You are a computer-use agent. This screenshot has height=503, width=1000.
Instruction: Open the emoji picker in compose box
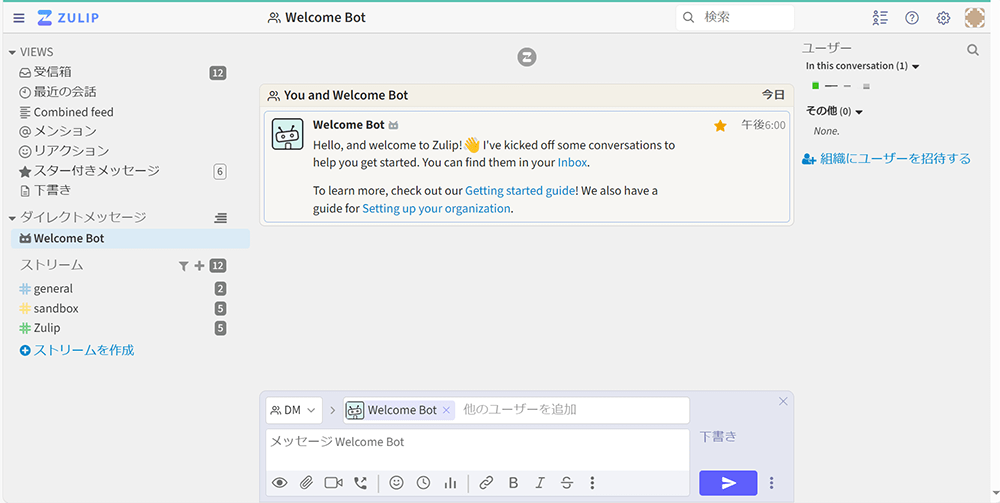(397, 483)
